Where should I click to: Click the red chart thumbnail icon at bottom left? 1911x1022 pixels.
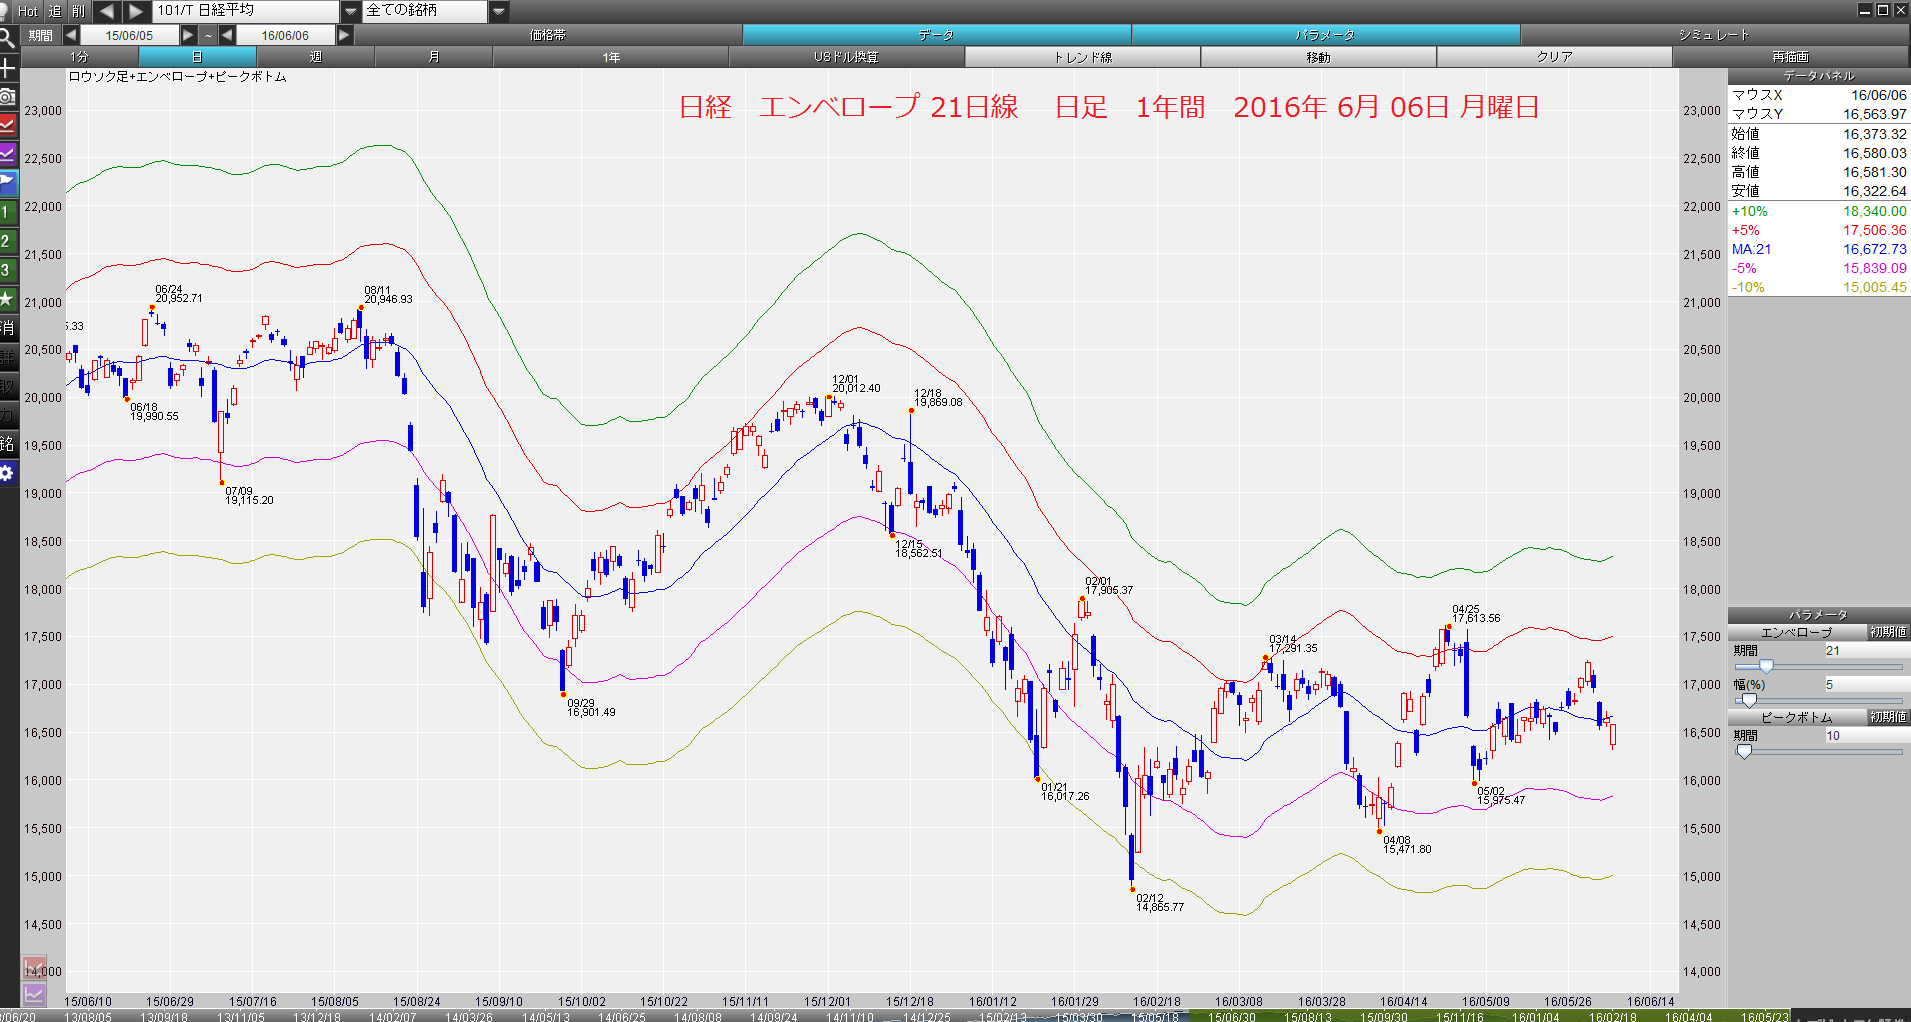(34, 969)
